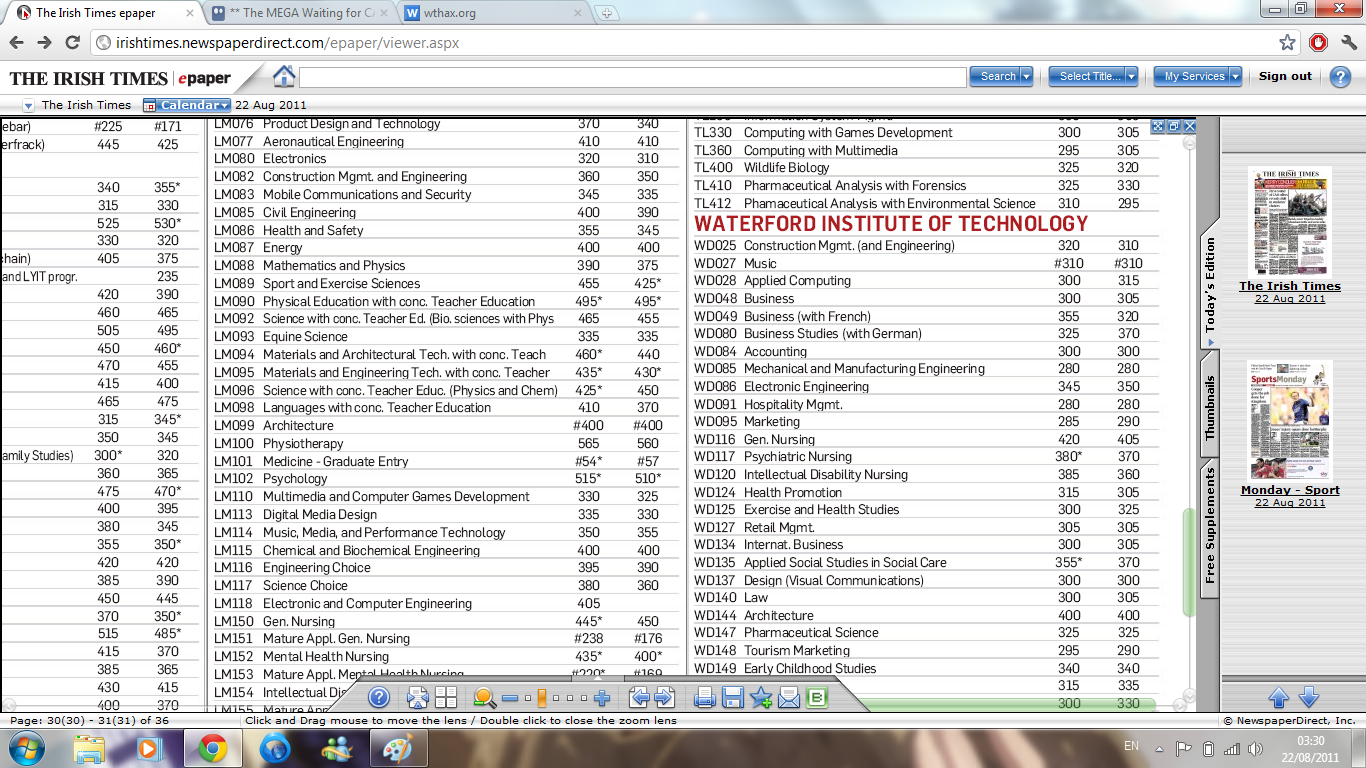
Task: Click Sign out
Action: (x=1285, y=76)
